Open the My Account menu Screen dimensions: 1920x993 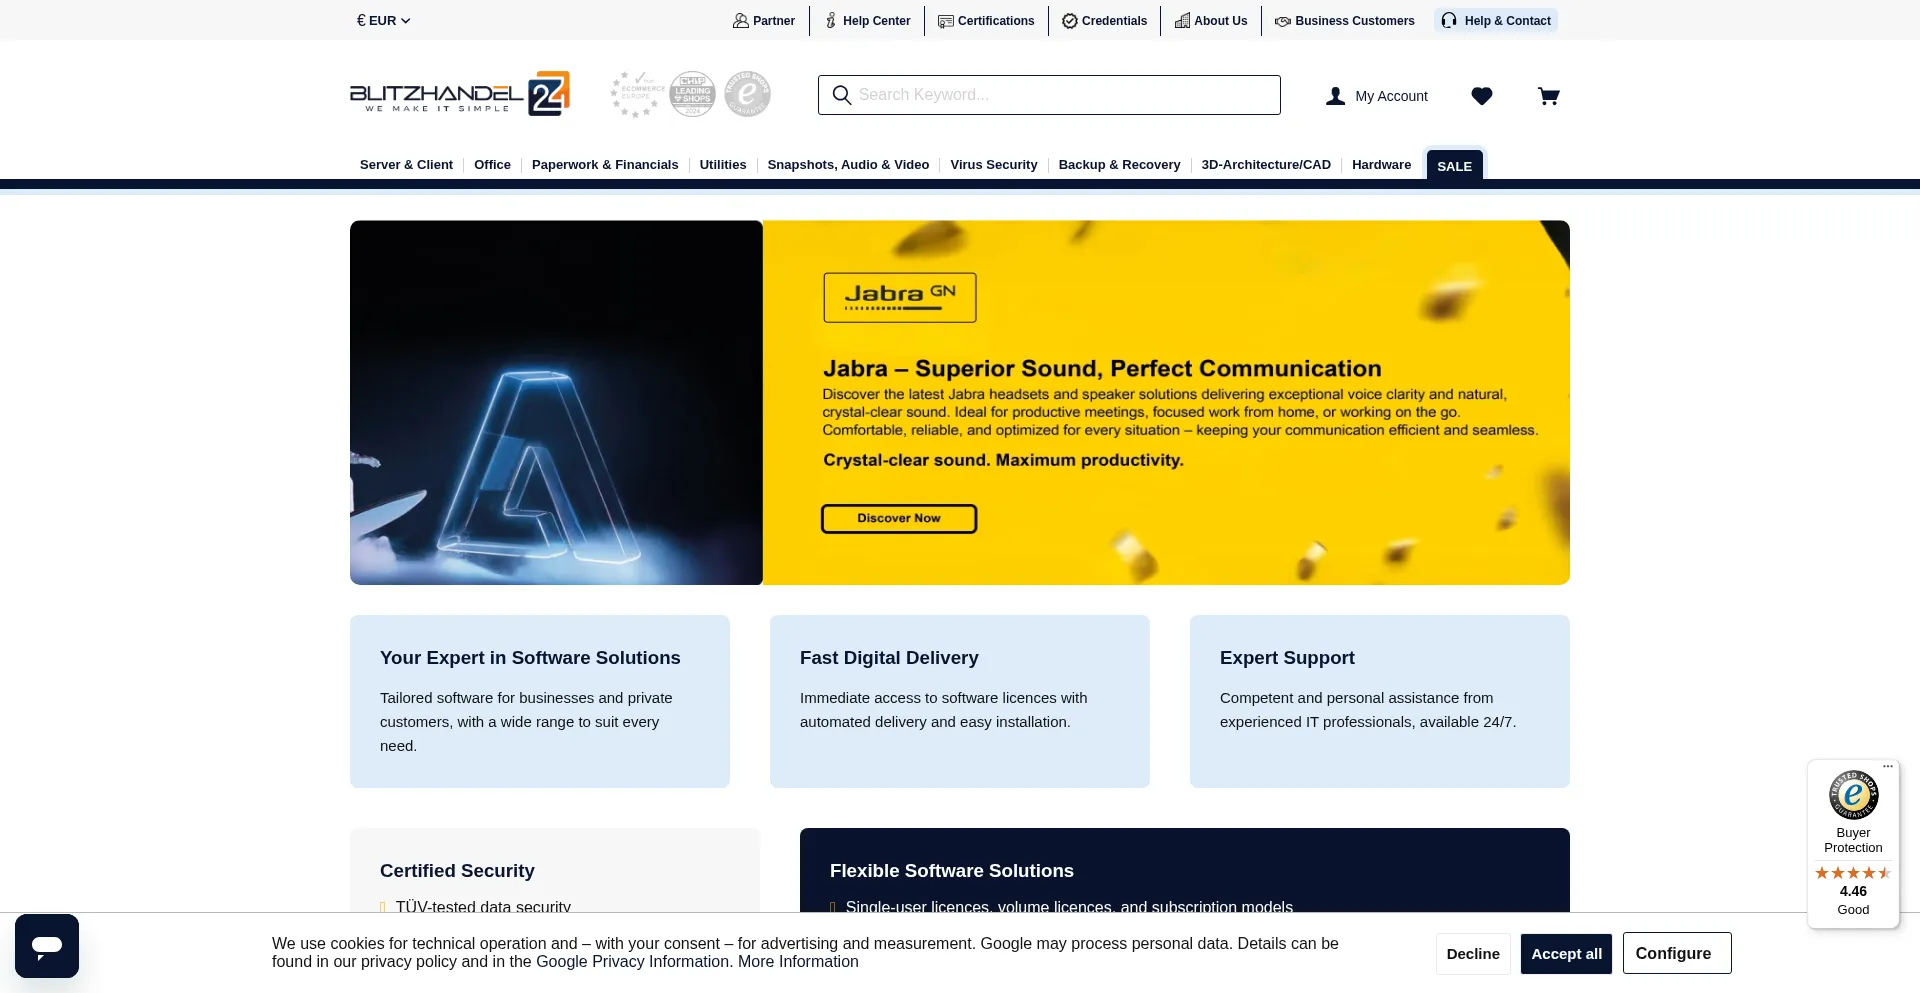pyautogui.click(x=1377, y=96)
